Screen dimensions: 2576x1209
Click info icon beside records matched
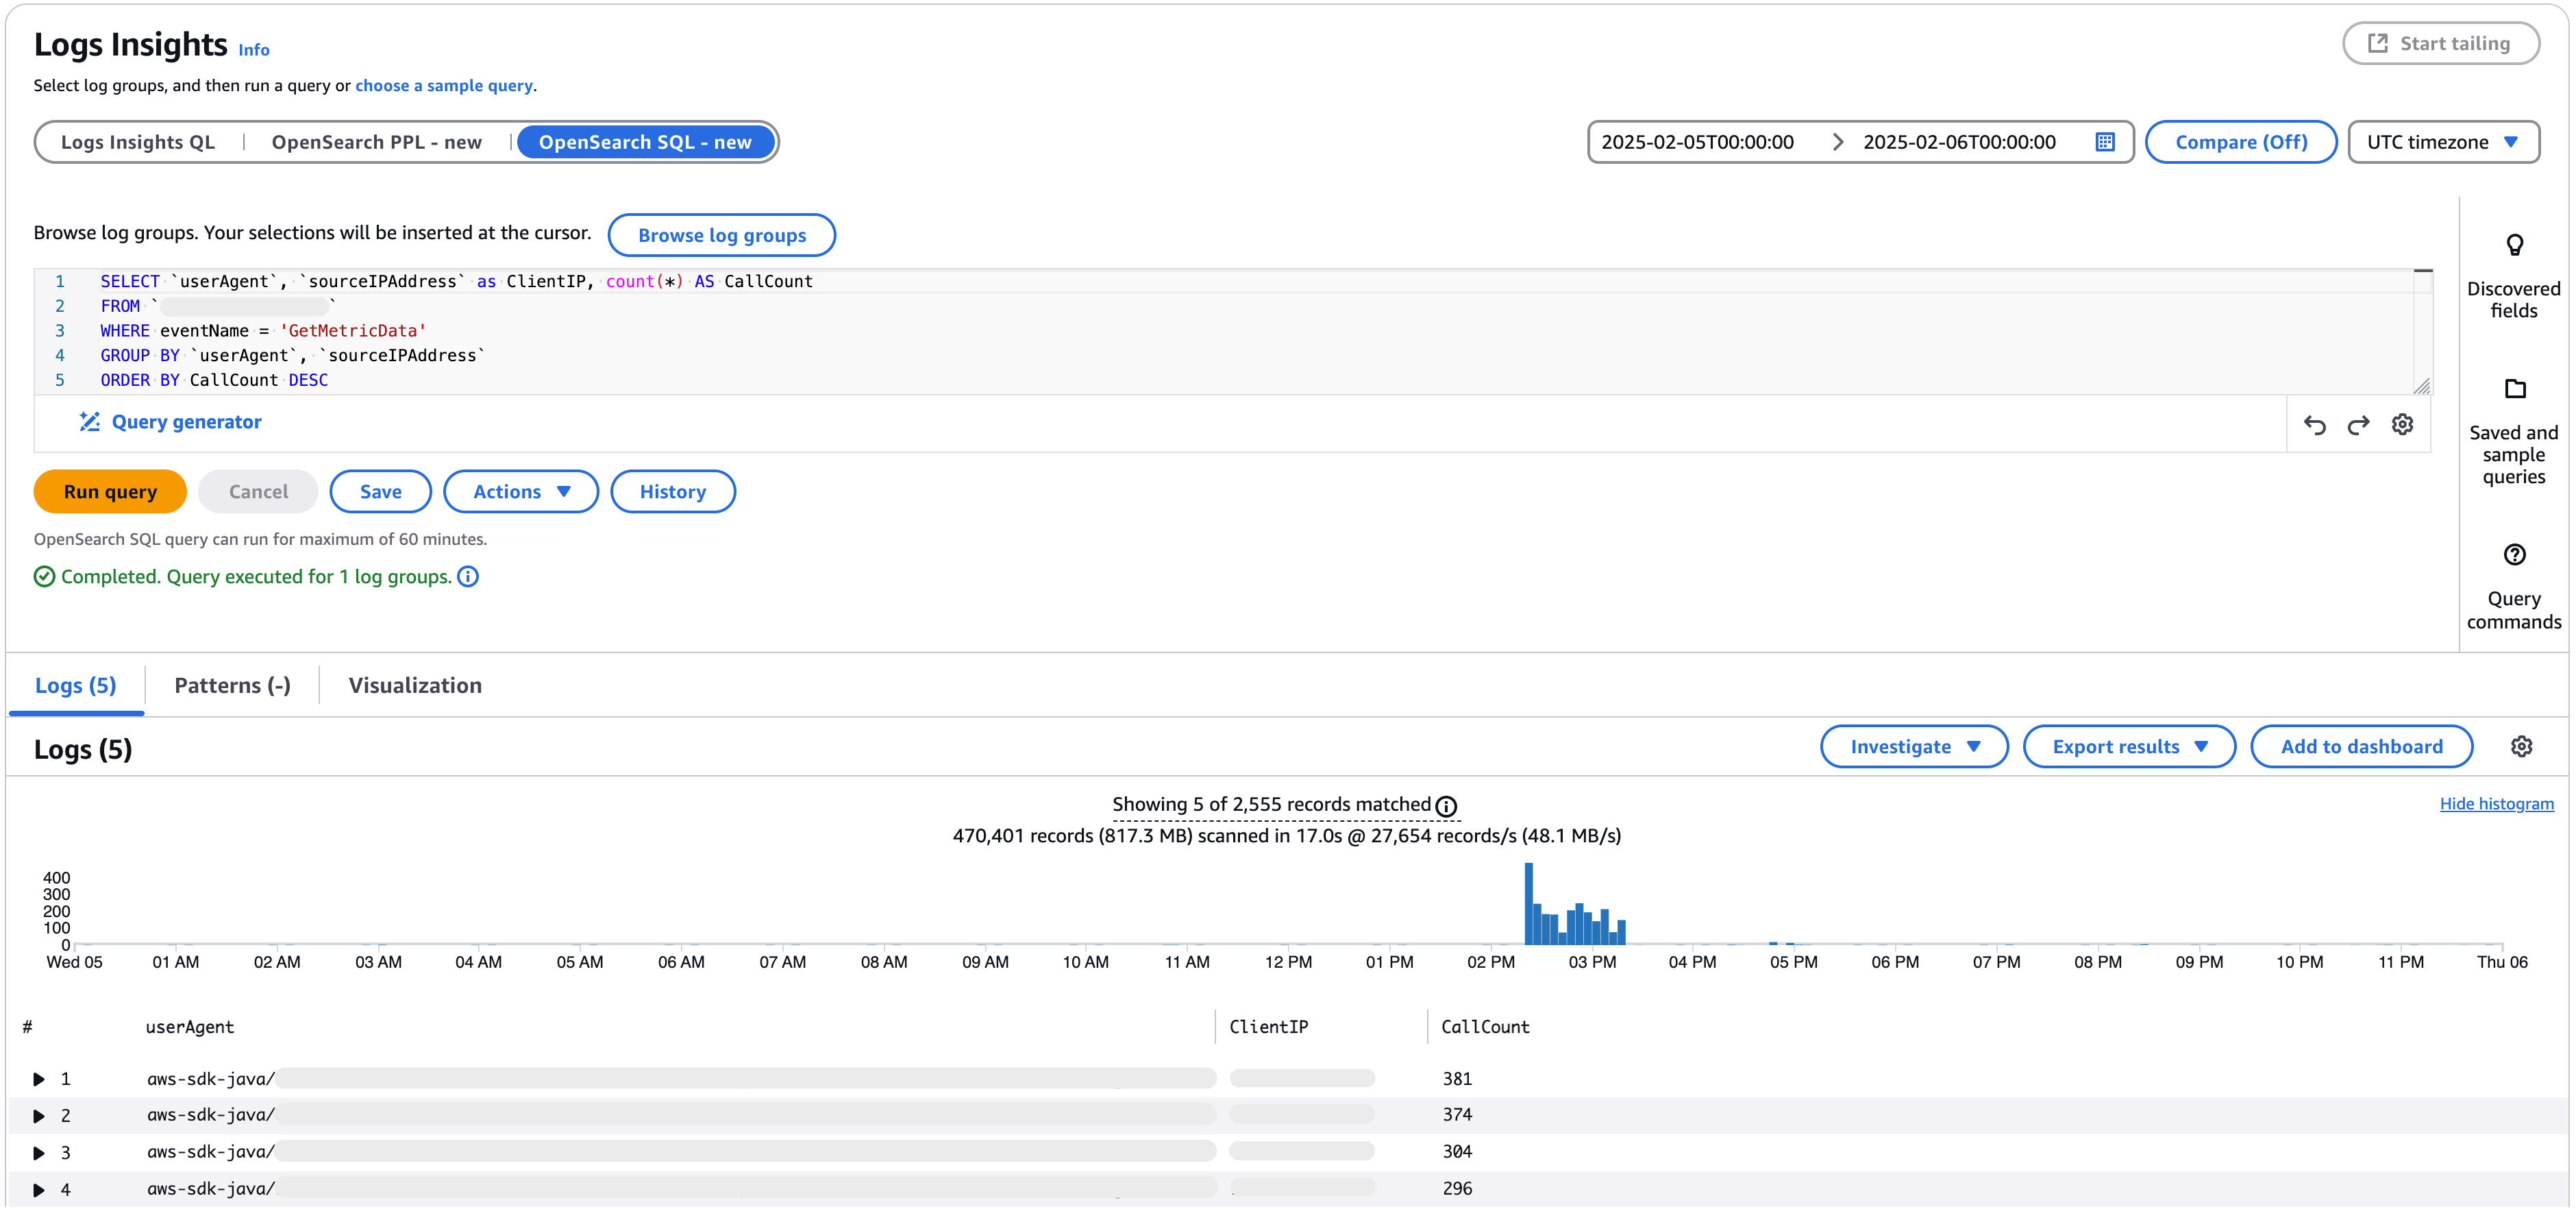pos(1446,806)
